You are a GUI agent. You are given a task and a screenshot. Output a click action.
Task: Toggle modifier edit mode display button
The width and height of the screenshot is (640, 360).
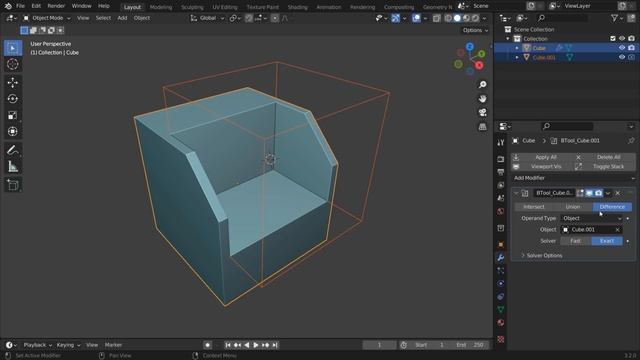580,193
